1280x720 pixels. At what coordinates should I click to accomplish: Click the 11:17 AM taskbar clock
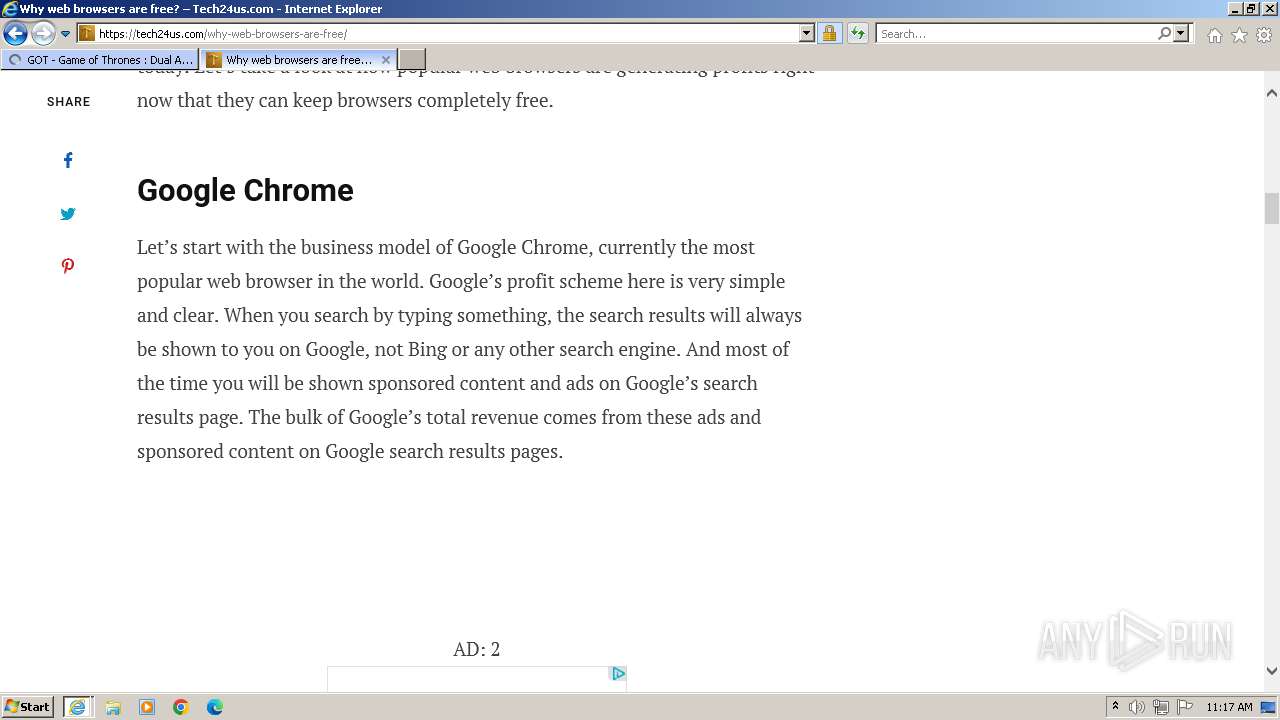tap(1229, 707)
